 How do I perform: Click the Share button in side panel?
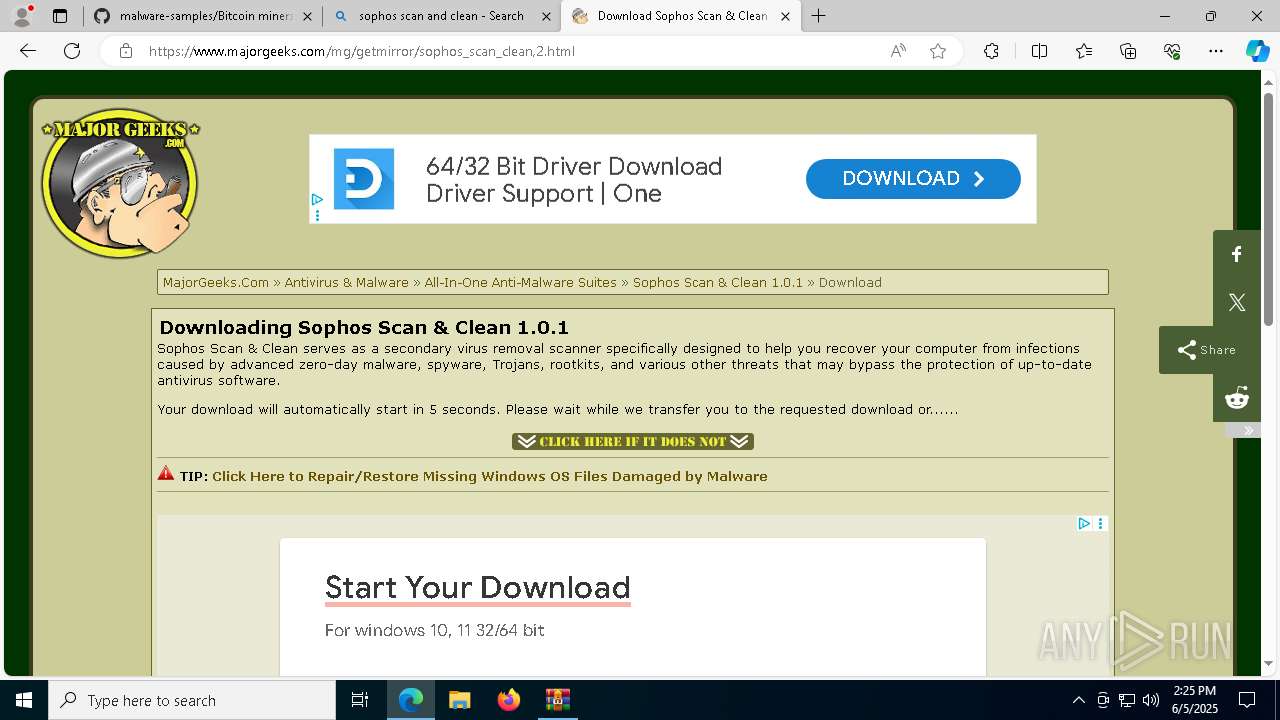click(1210, 350)
